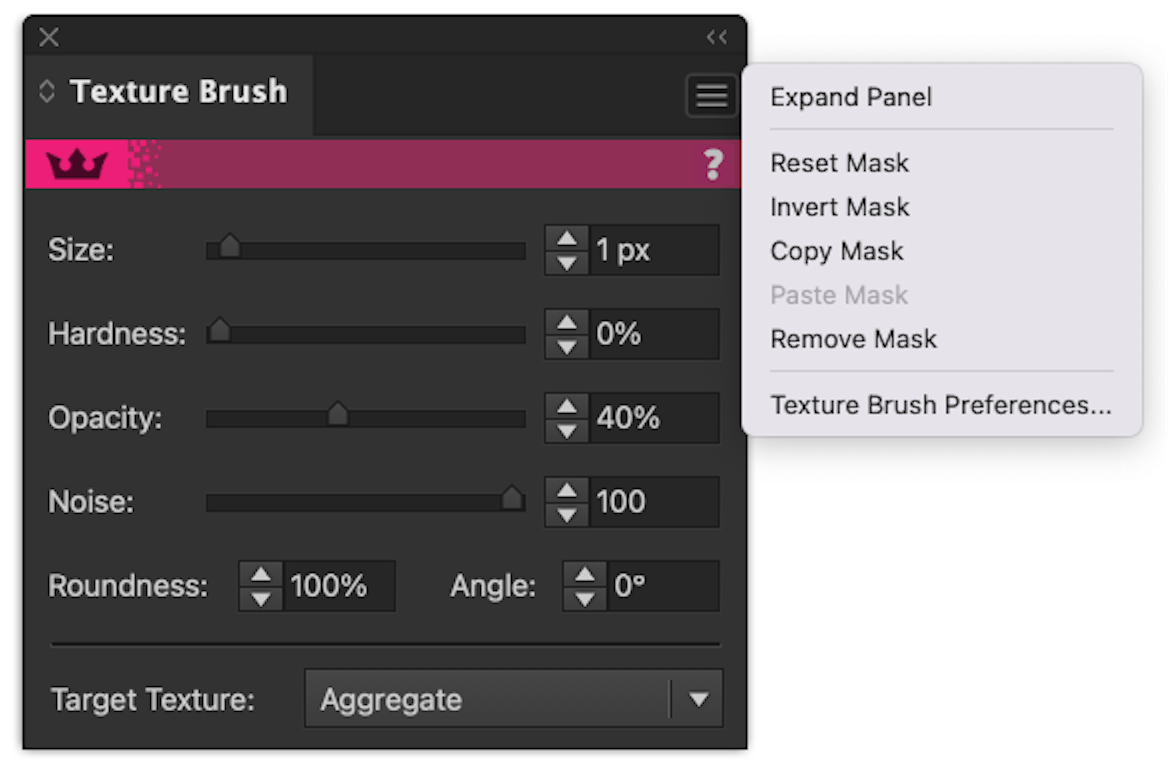Click the up arrow on the Size stepper
The image size is (1170, 770).
point(566,239)
